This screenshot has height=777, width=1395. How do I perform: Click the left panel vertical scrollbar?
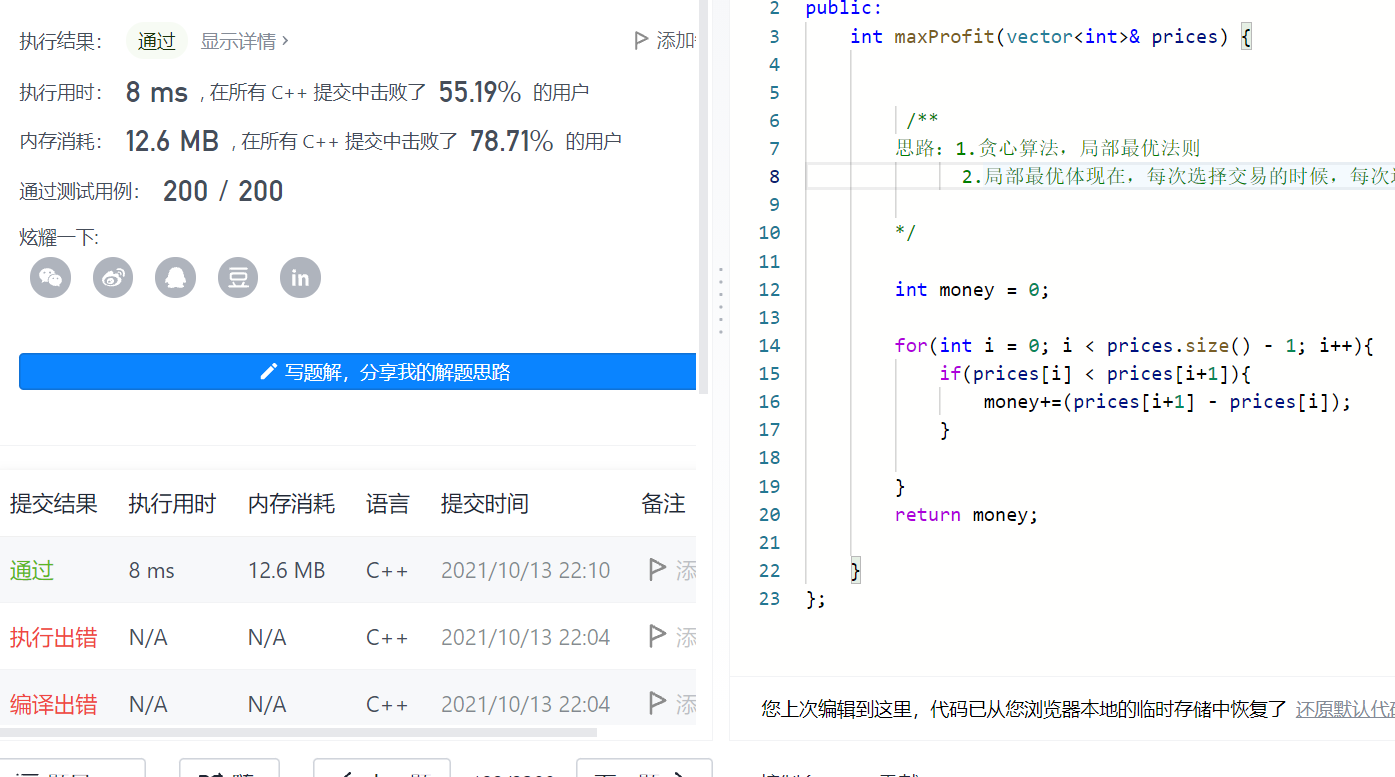click(704, 197)
